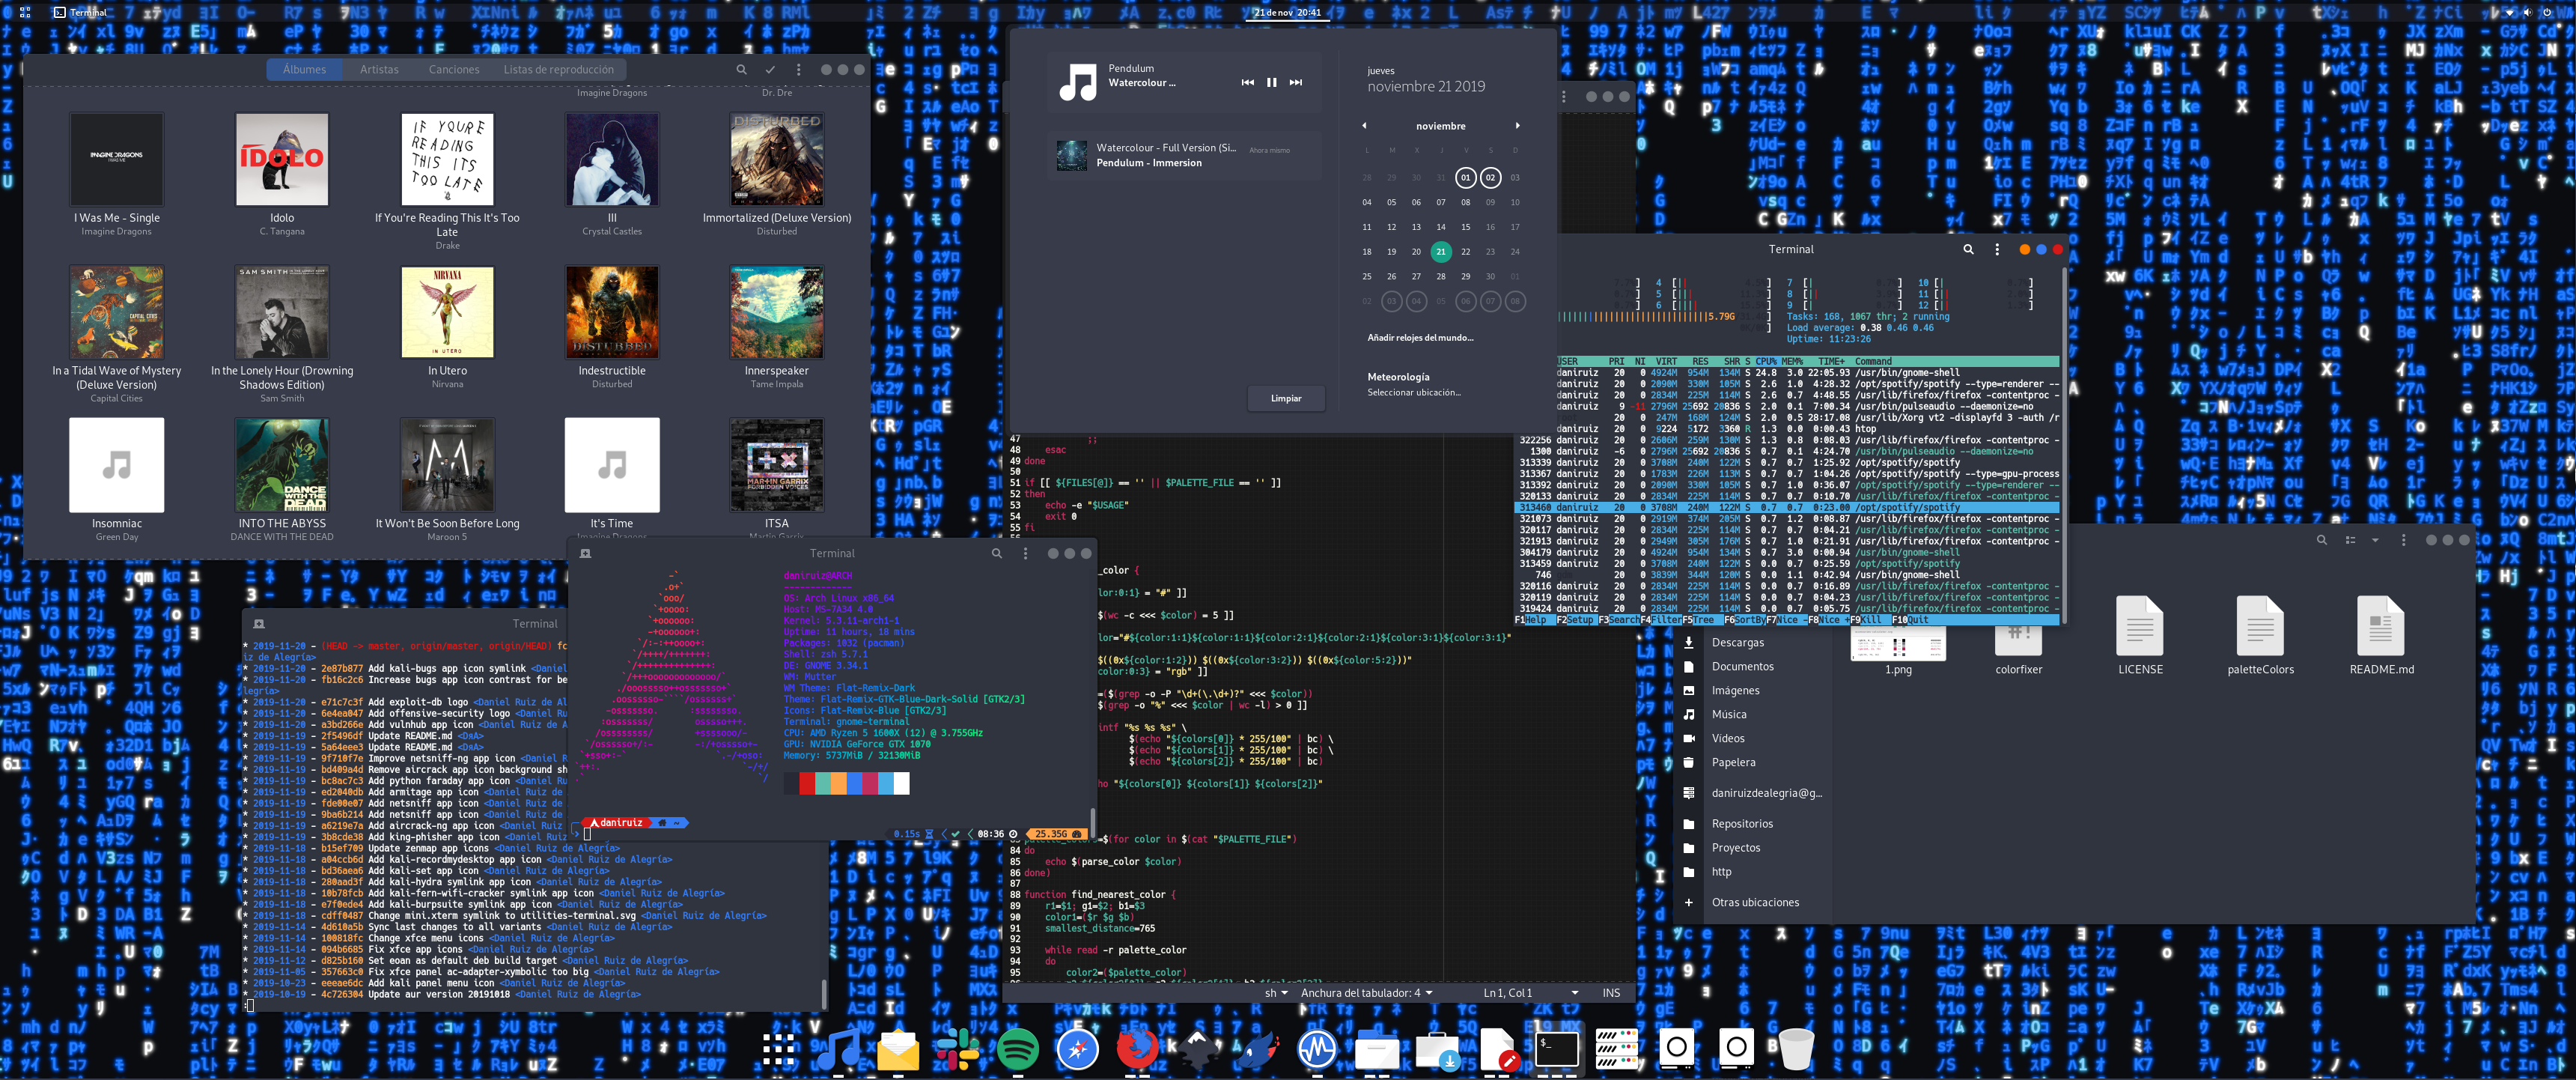The height and width of the screenshot is (1080, 2576).
Task: Click the Limpiar notifications button
Action: point(1286,398)
